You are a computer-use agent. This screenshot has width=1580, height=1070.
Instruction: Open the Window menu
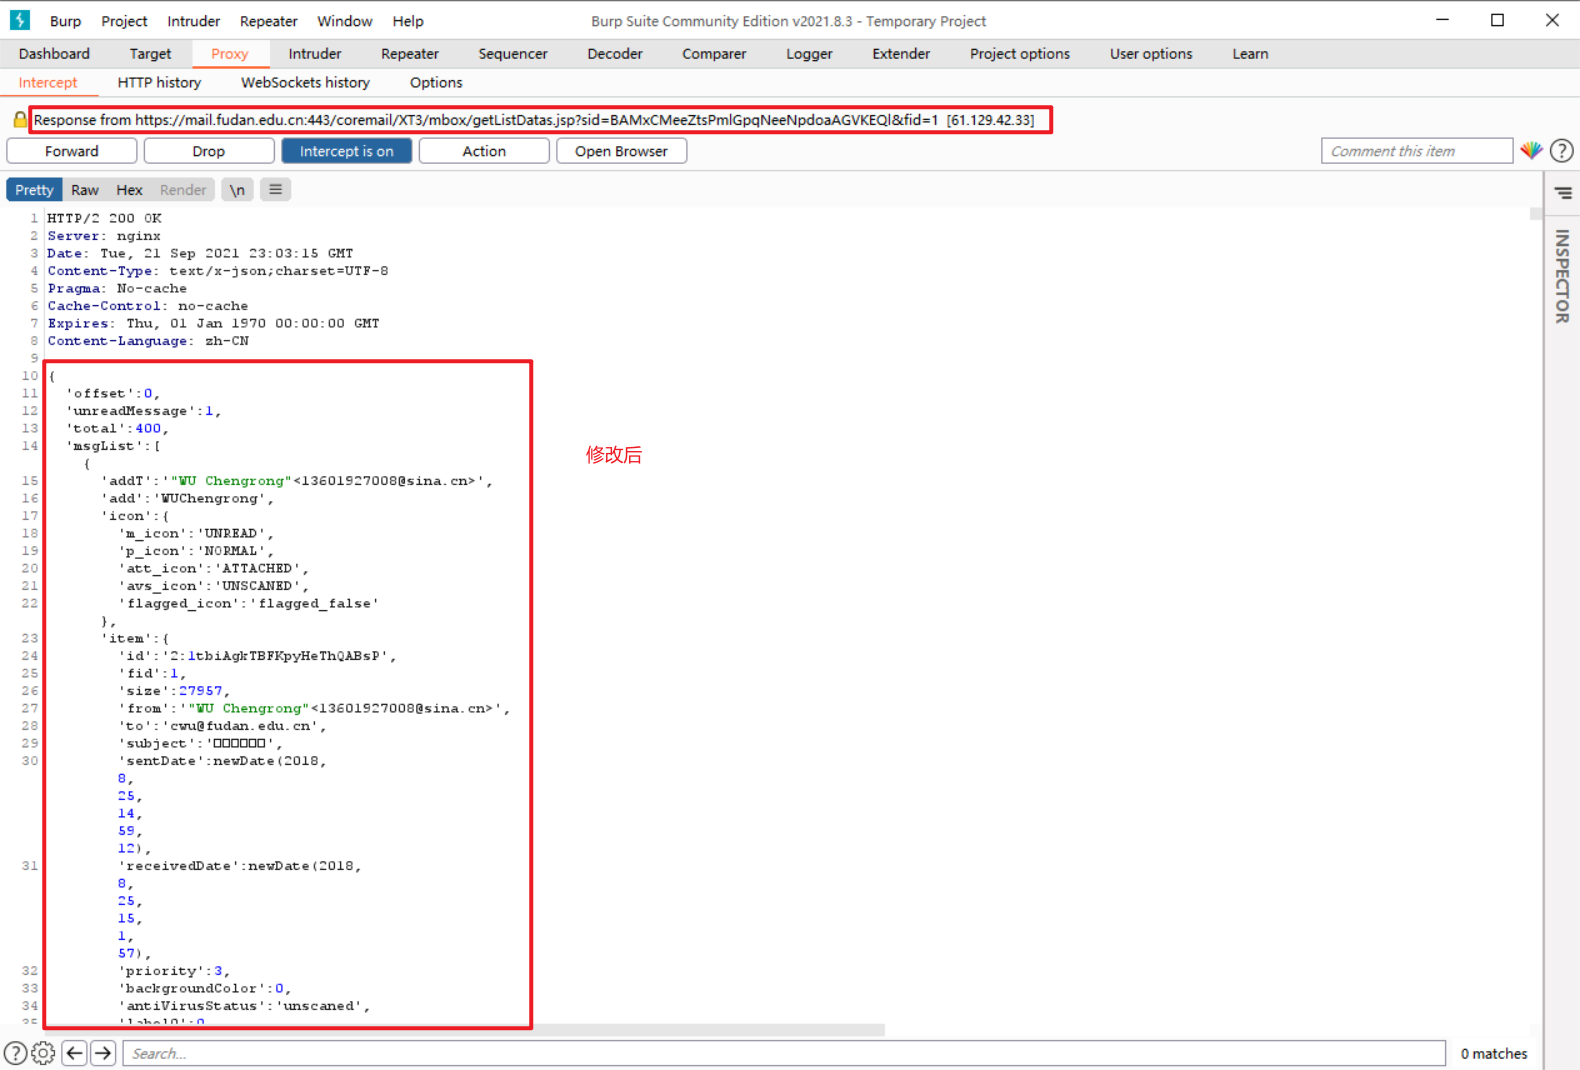[345, 21]
